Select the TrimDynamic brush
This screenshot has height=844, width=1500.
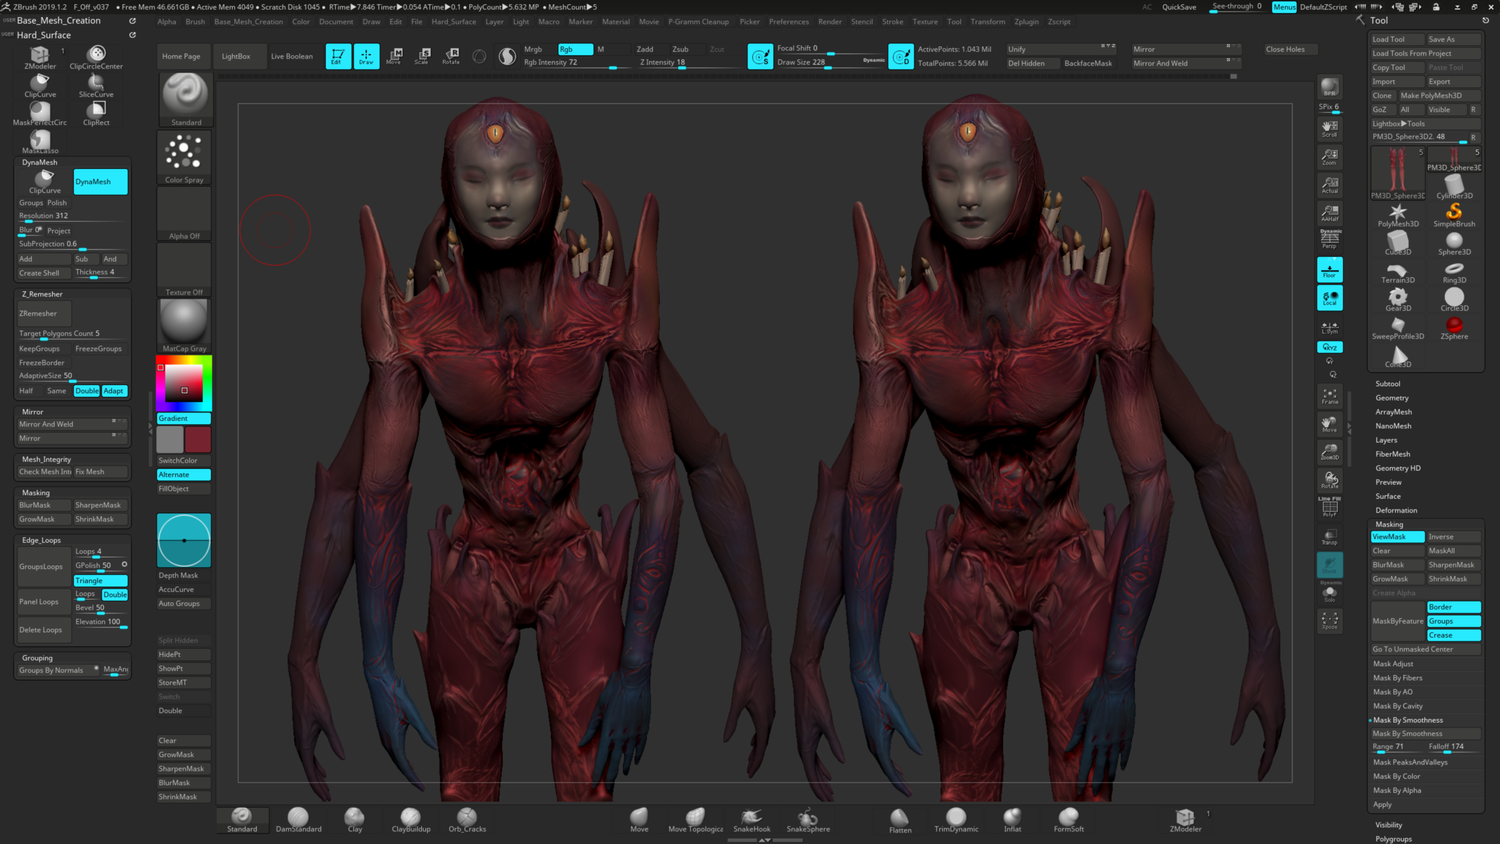[x=956, y=820]
